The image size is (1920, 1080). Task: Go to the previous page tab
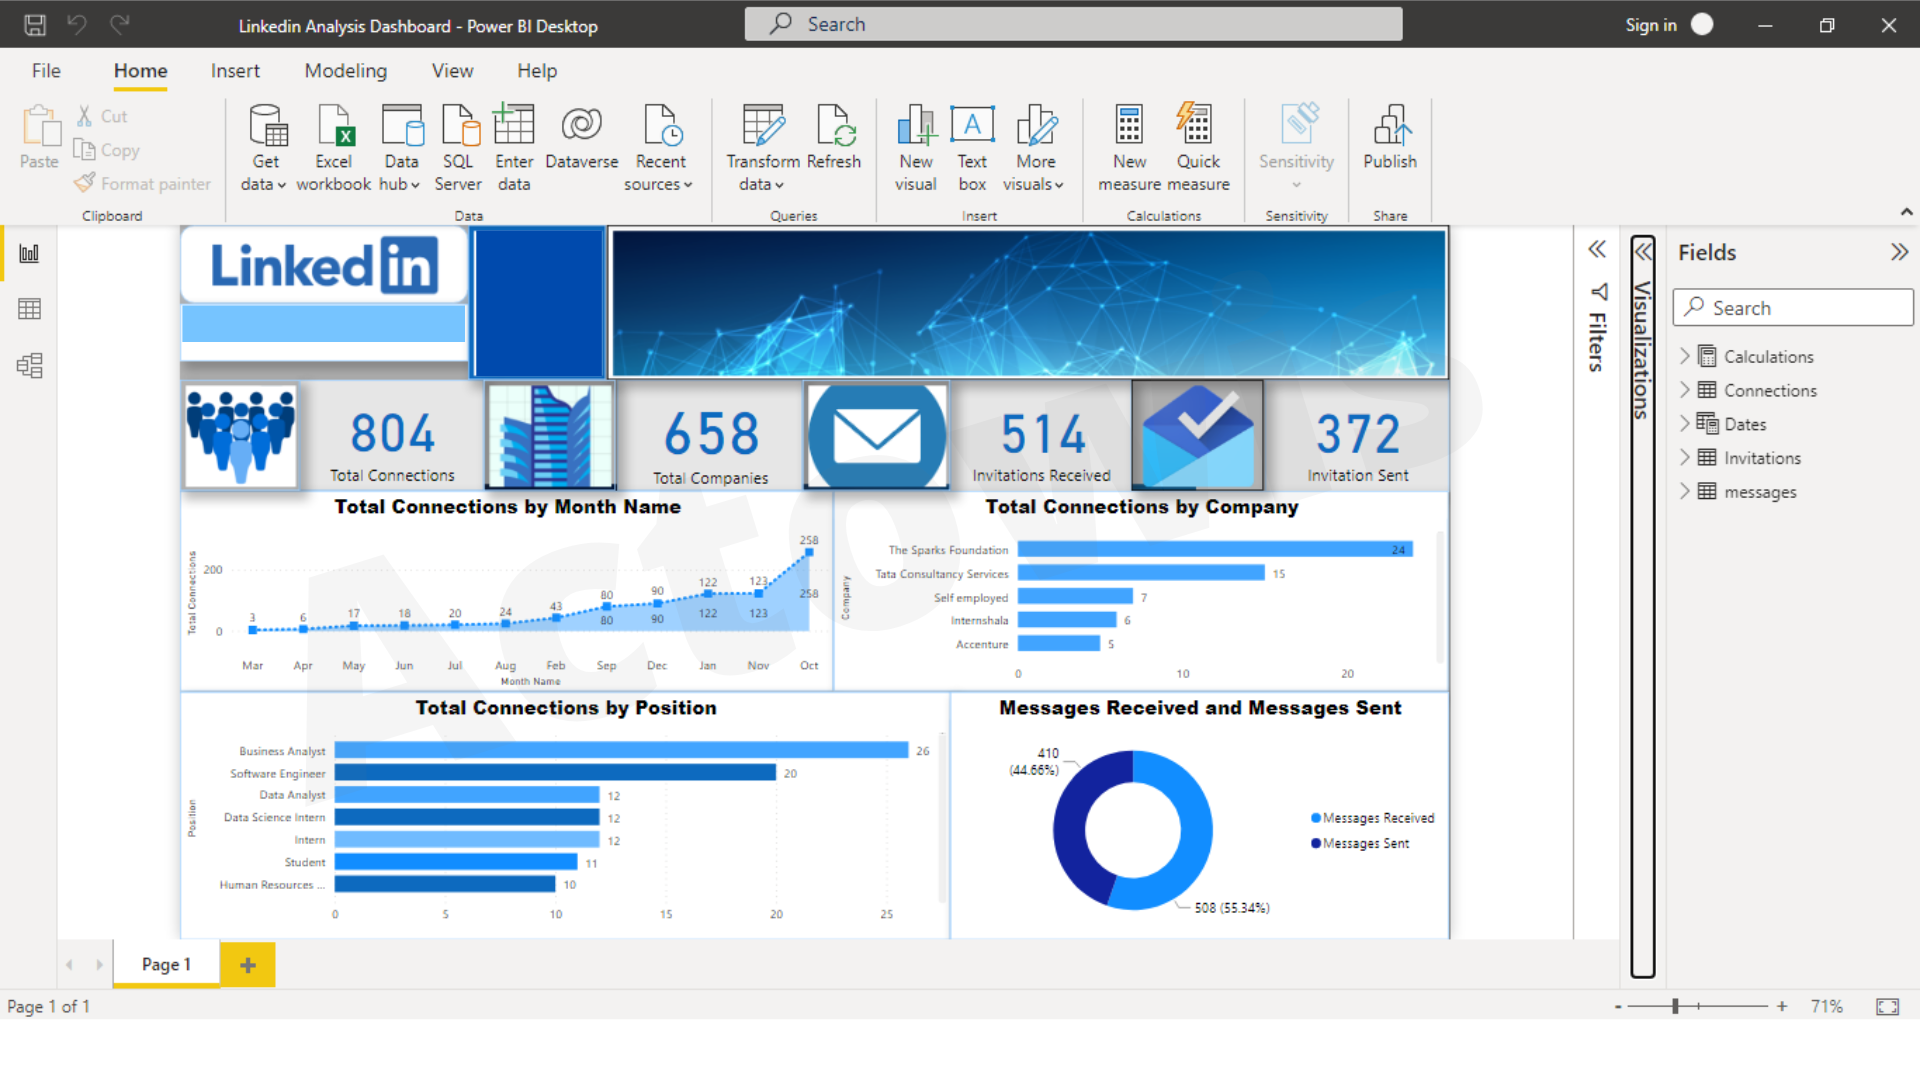point(69,965)
